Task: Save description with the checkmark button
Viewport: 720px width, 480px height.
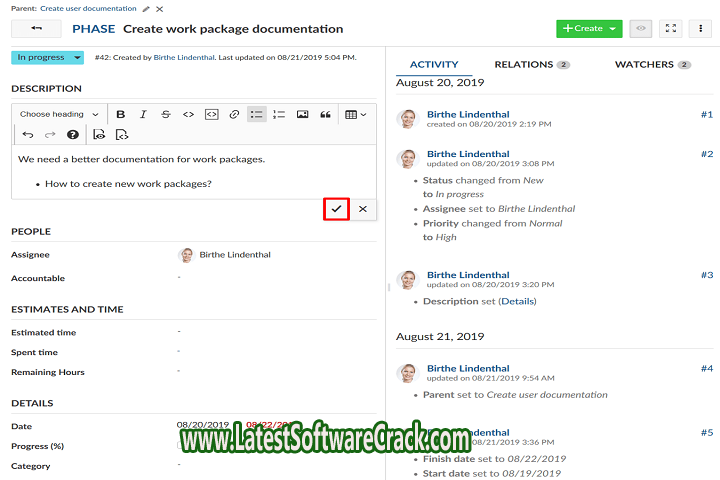Action: (x=337, y=209)
